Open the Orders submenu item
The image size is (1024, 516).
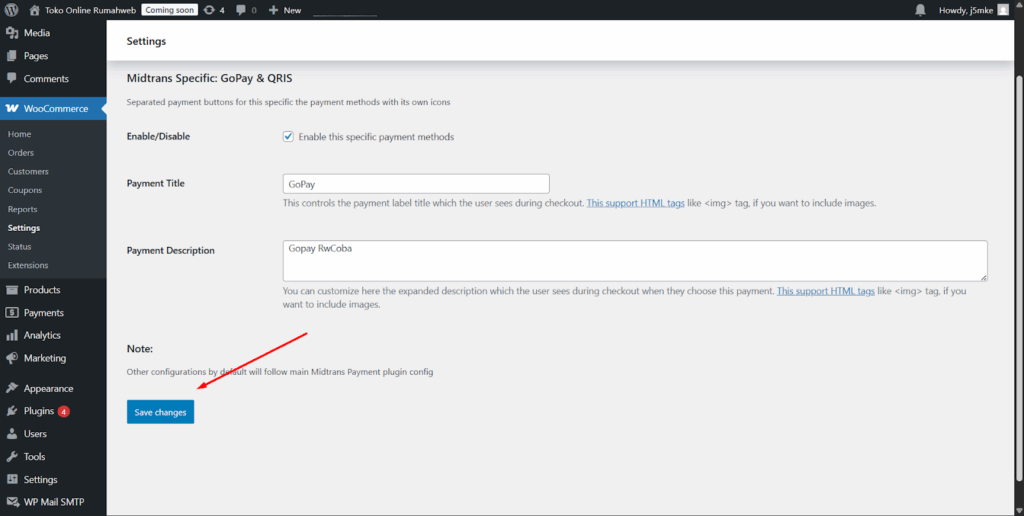click(x=21, y=153)
